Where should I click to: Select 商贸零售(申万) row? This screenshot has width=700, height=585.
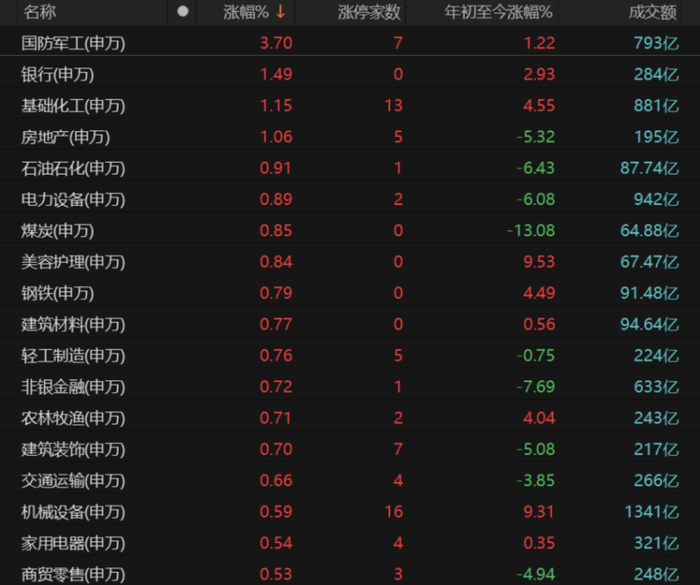click(x=350, y=573)
